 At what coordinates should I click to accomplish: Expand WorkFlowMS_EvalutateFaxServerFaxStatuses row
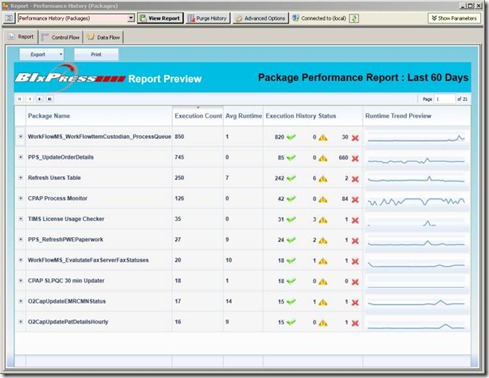click(20, 260)
